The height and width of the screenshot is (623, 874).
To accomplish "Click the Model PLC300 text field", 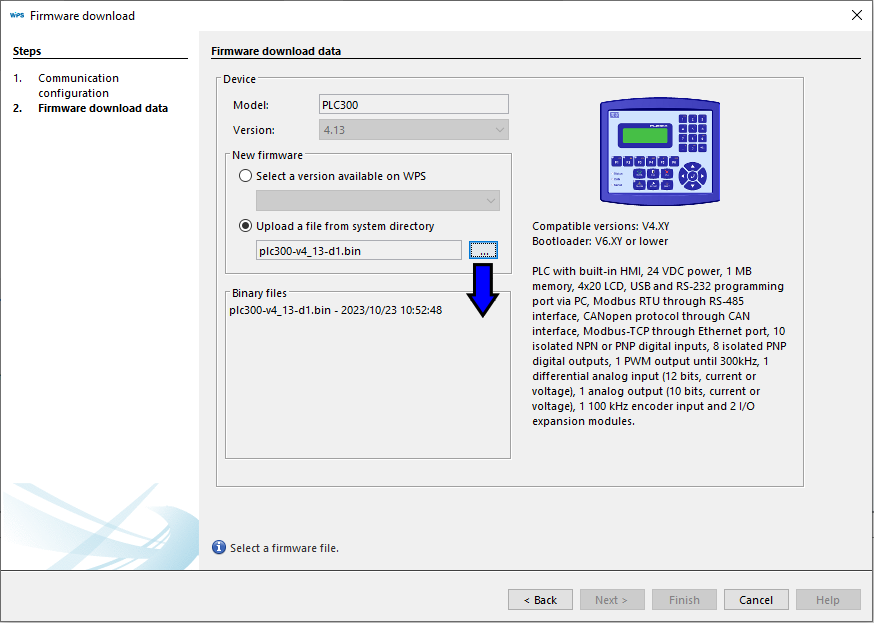I will point(414,104).
